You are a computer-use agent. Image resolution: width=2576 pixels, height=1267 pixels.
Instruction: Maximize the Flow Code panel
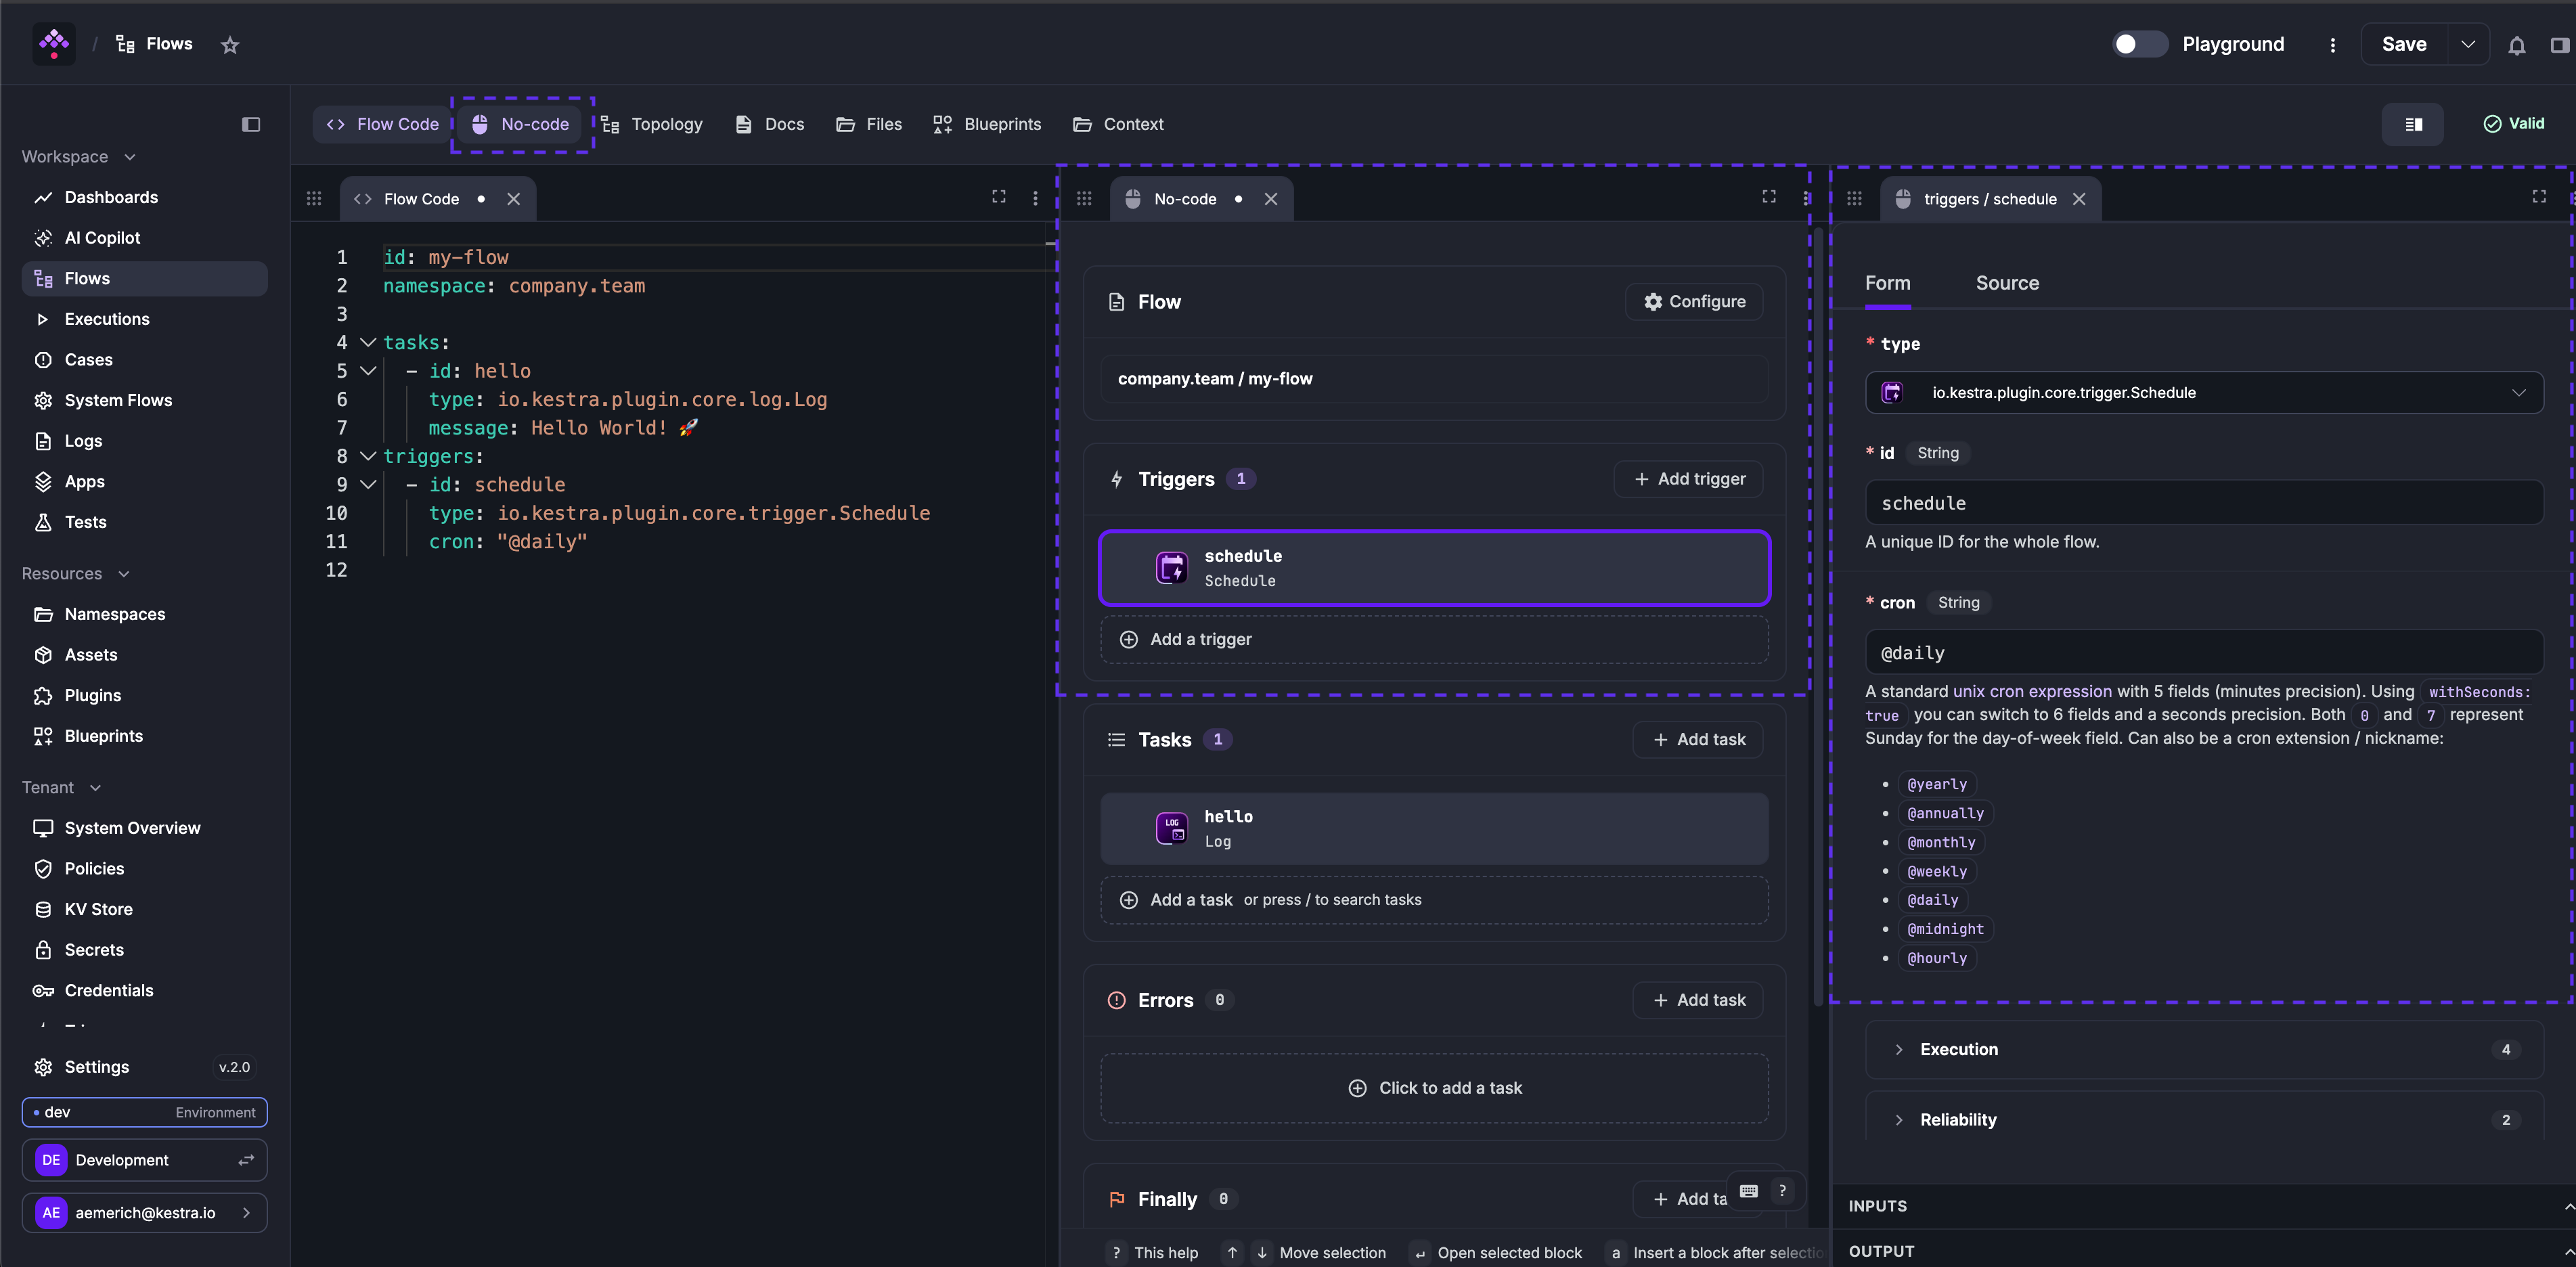[x=998, y=197]
